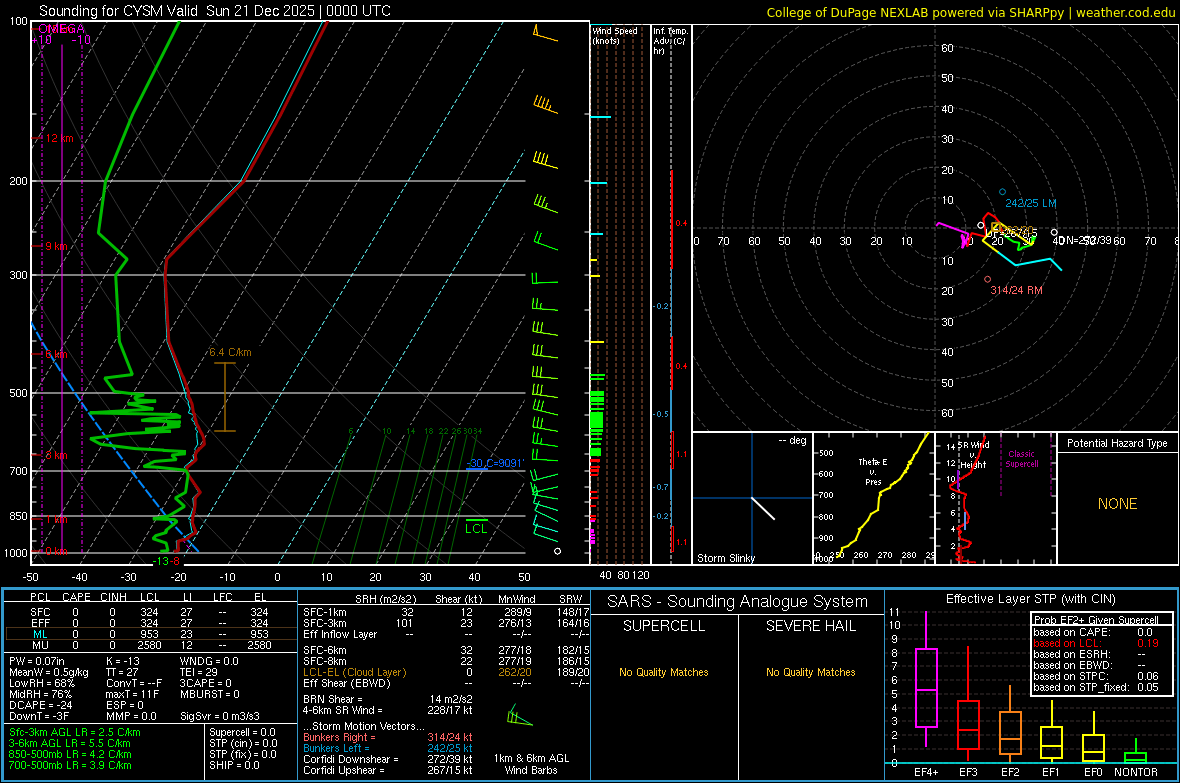Click 'No Quality Matches' under SUPERCELL
The height and width of the screenshot is (783, 1180).
tap(664, 672)
